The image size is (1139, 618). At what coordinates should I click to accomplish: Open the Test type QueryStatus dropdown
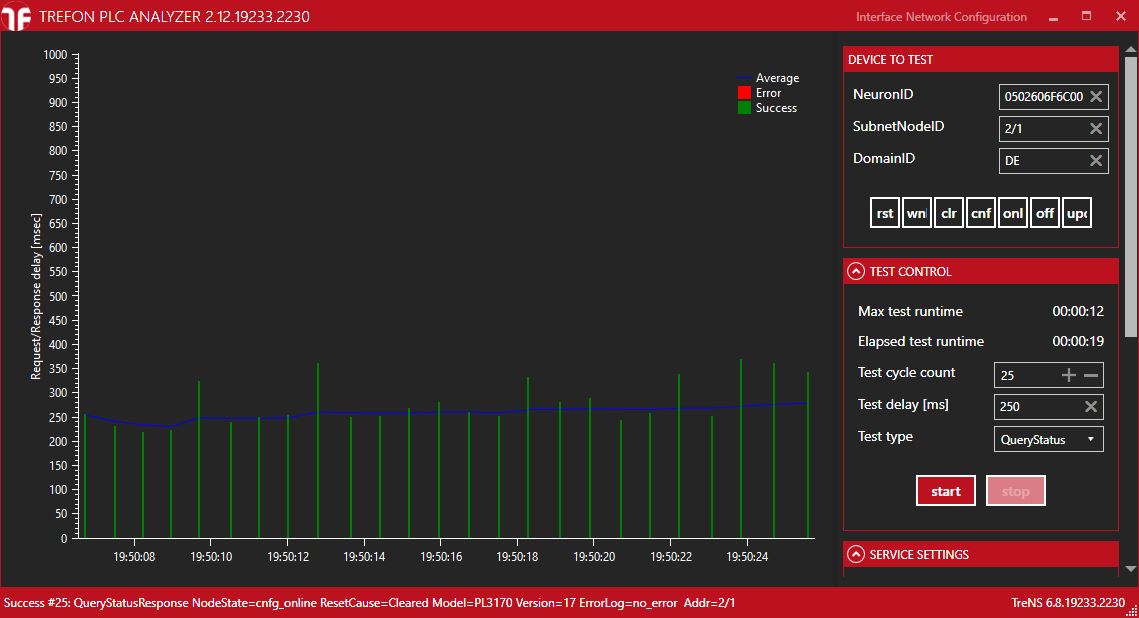[1049, 439]
